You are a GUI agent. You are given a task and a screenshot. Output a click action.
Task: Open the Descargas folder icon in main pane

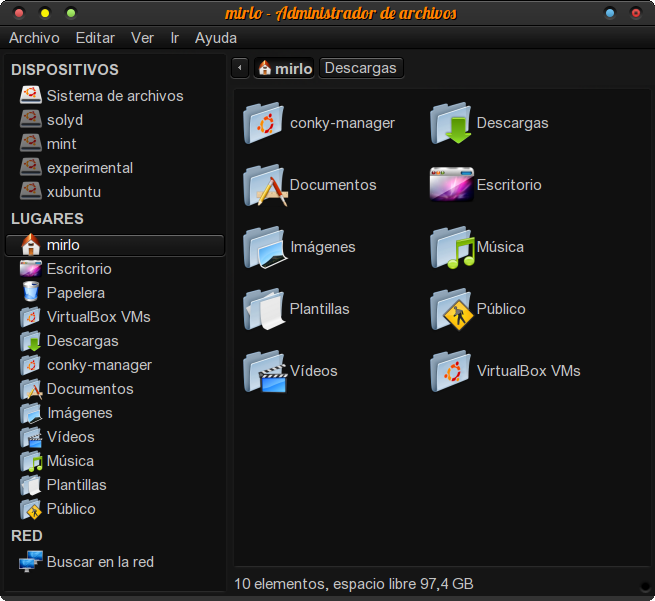(x=451, y=123)
